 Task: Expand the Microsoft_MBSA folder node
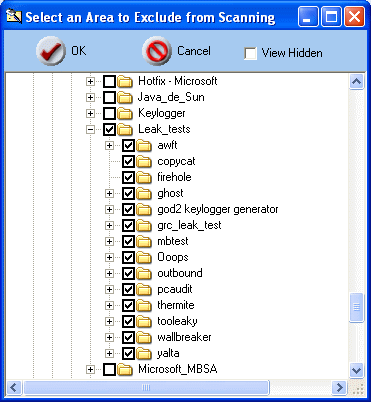click(x=90, y=369)
